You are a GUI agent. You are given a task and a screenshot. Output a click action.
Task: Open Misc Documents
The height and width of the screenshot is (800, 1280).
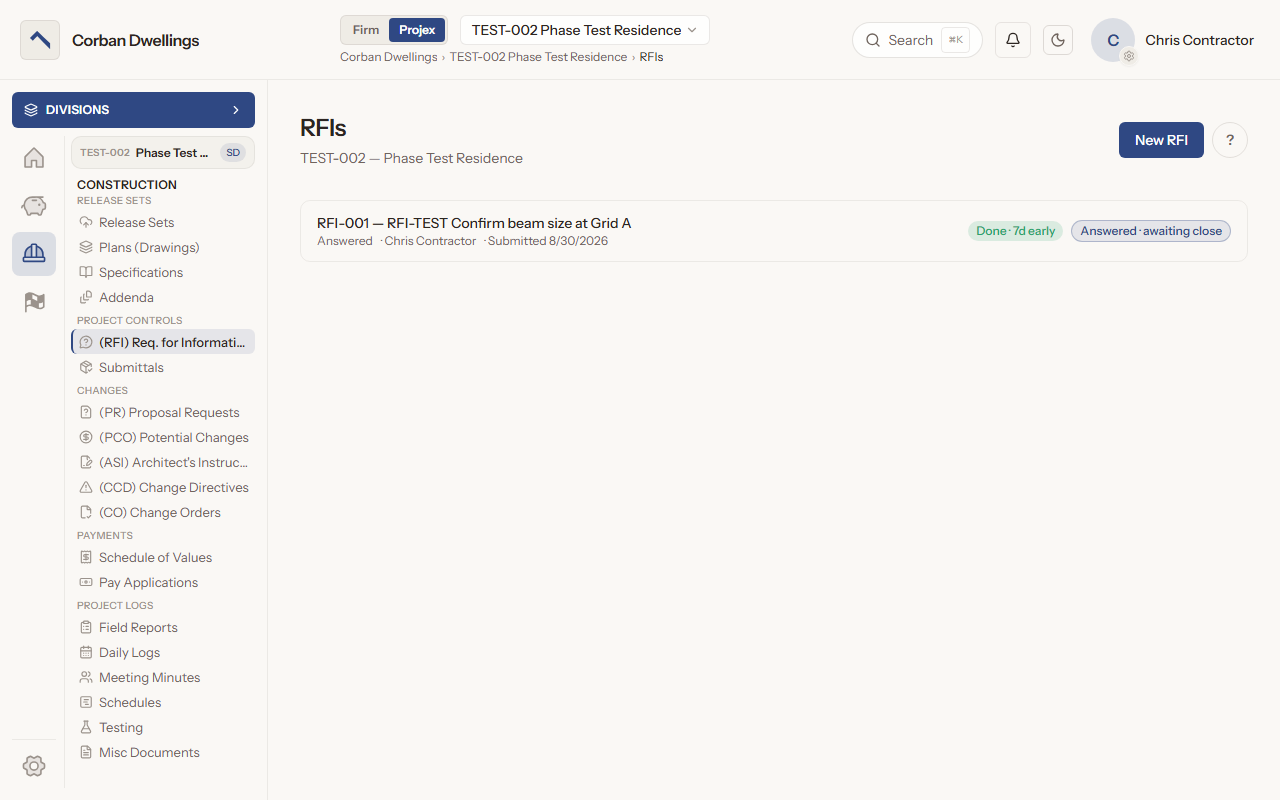(163, 752)
